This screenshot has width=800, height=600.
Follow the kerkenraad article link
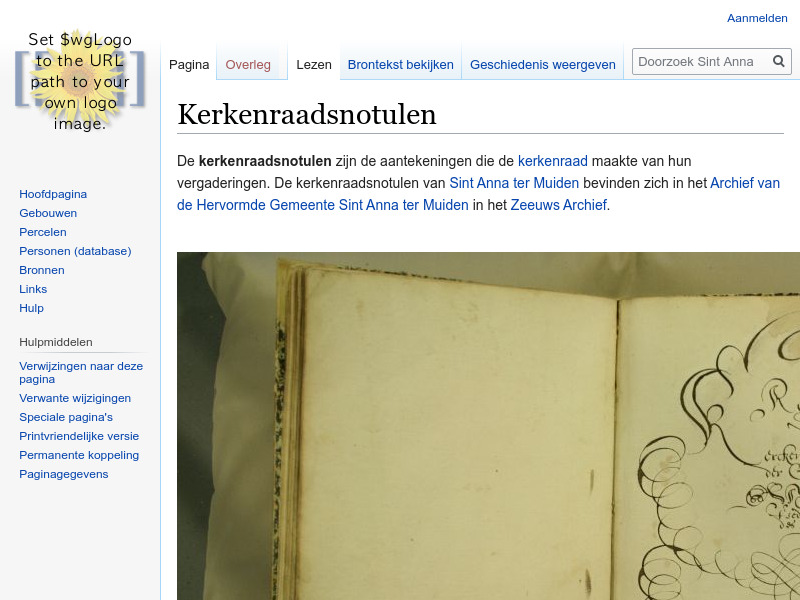point(552,161)
